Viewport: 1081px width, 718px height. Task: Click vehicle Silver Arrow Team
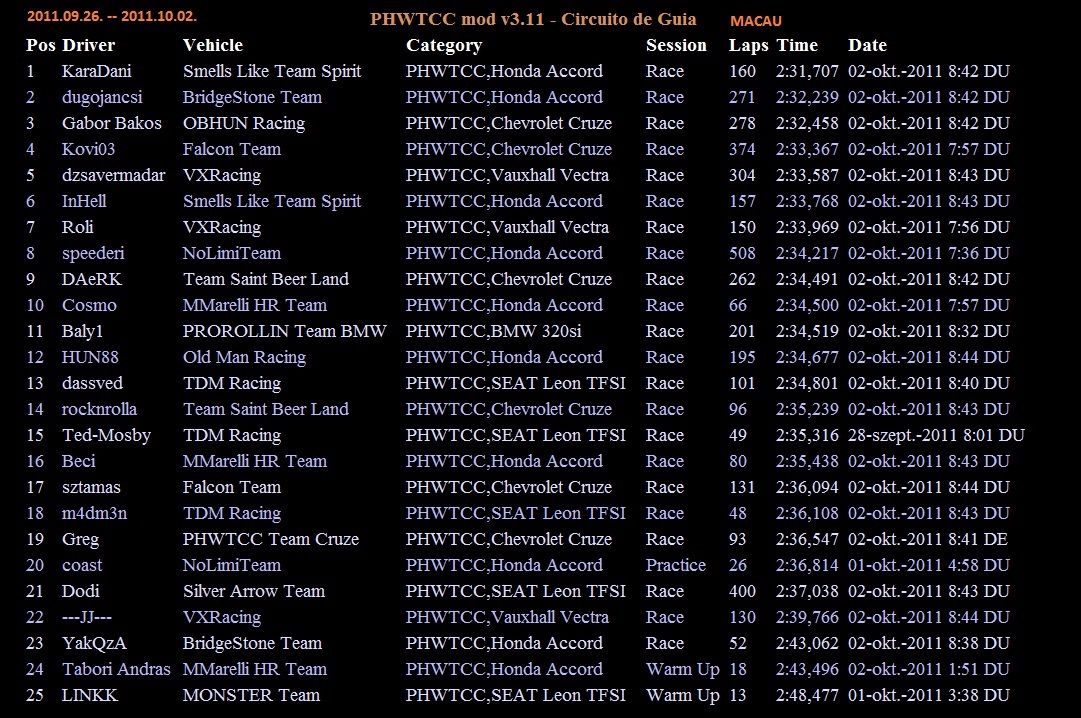pyautogui.click(x=253, y=592)
